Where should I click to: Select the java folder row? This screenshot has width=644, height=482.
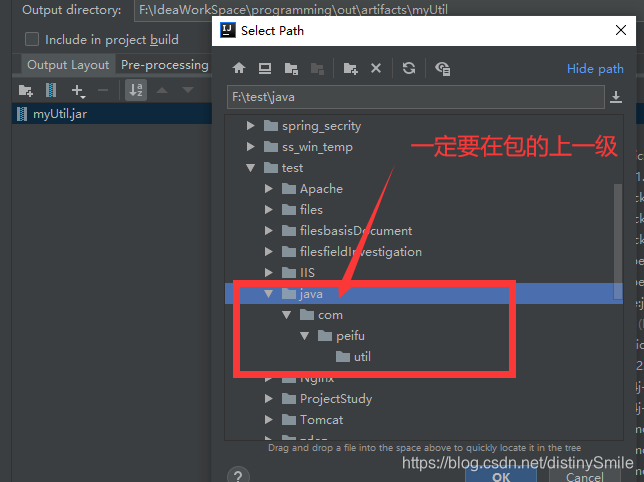tap(423, 294)
